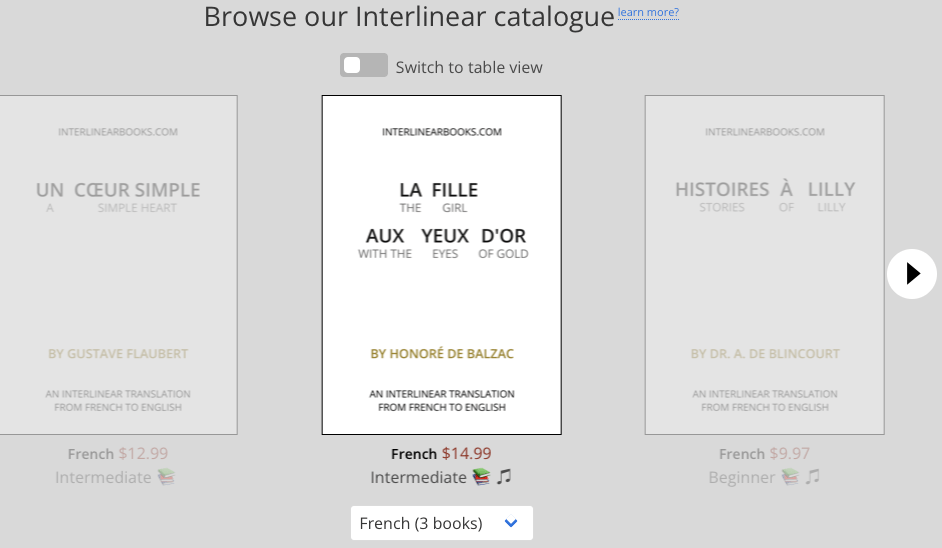Click the music note icon beside Beginner
The width and height of the screenshot is (942, 548).
(x=812, y=477)
